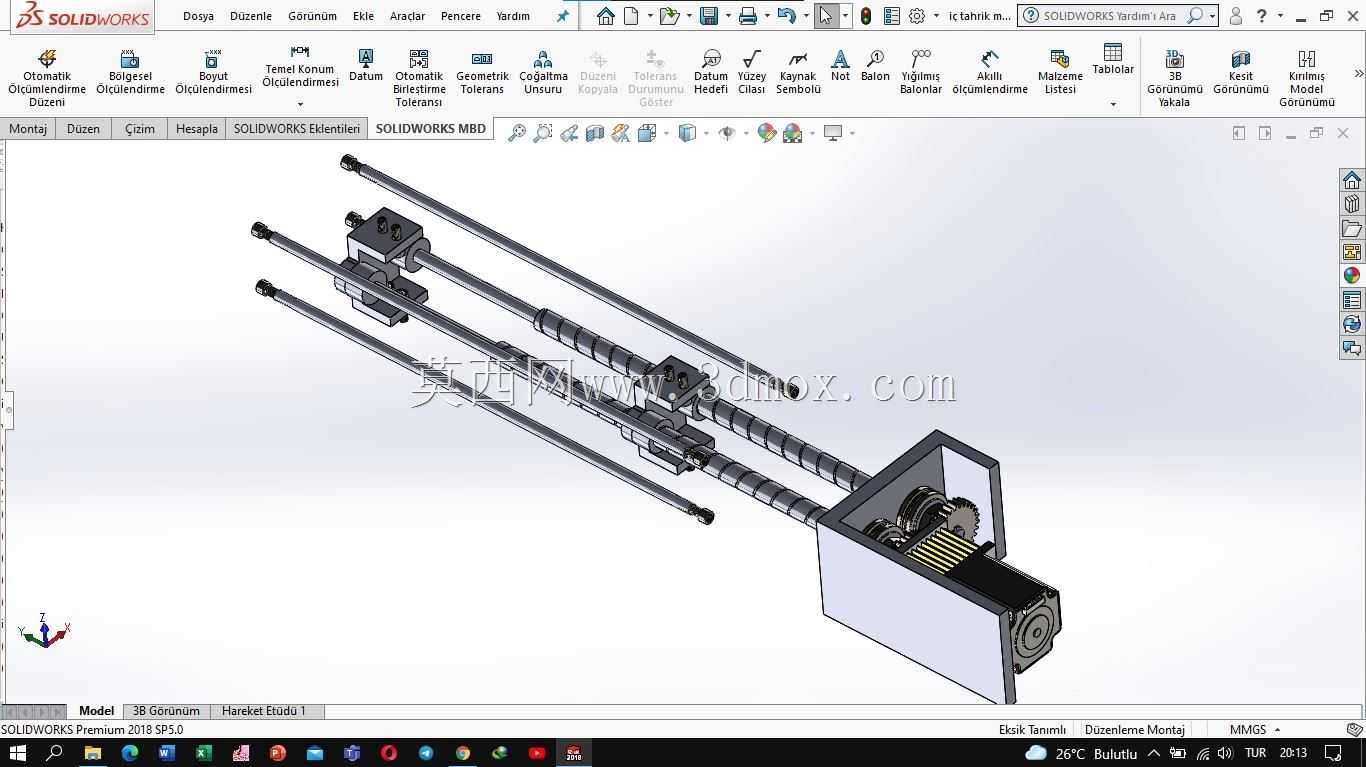Switch to the 3B Görünüm tab
The width and height of the screenshot is (1366, 767).
[166, 711]
